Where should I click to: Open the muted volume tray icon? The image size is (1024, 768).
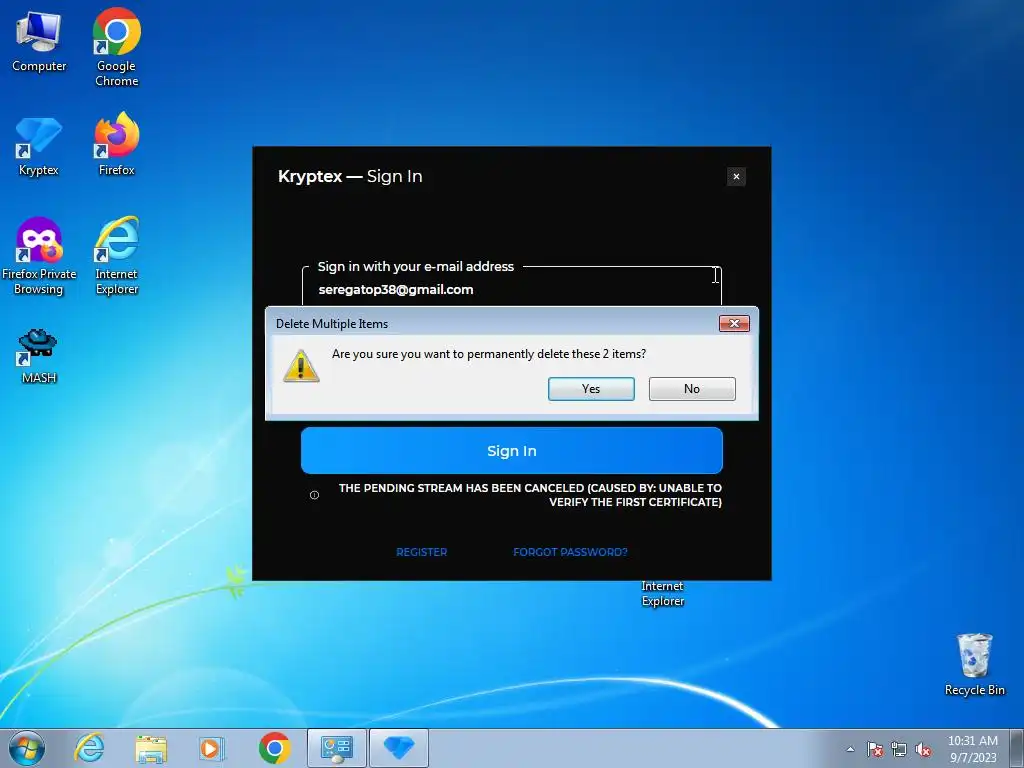point(923,749)
